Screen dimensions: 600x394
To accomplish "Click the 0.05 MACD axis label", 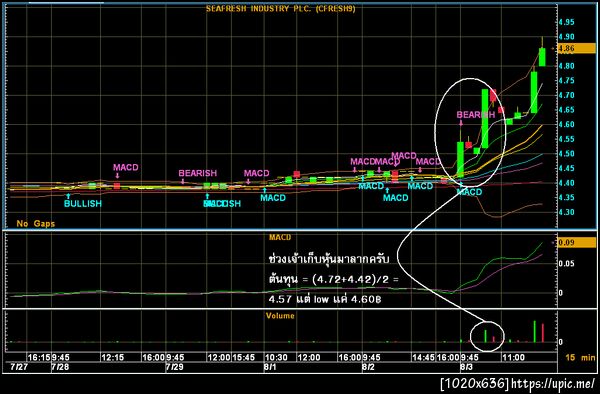I will [x=566, y=264].
